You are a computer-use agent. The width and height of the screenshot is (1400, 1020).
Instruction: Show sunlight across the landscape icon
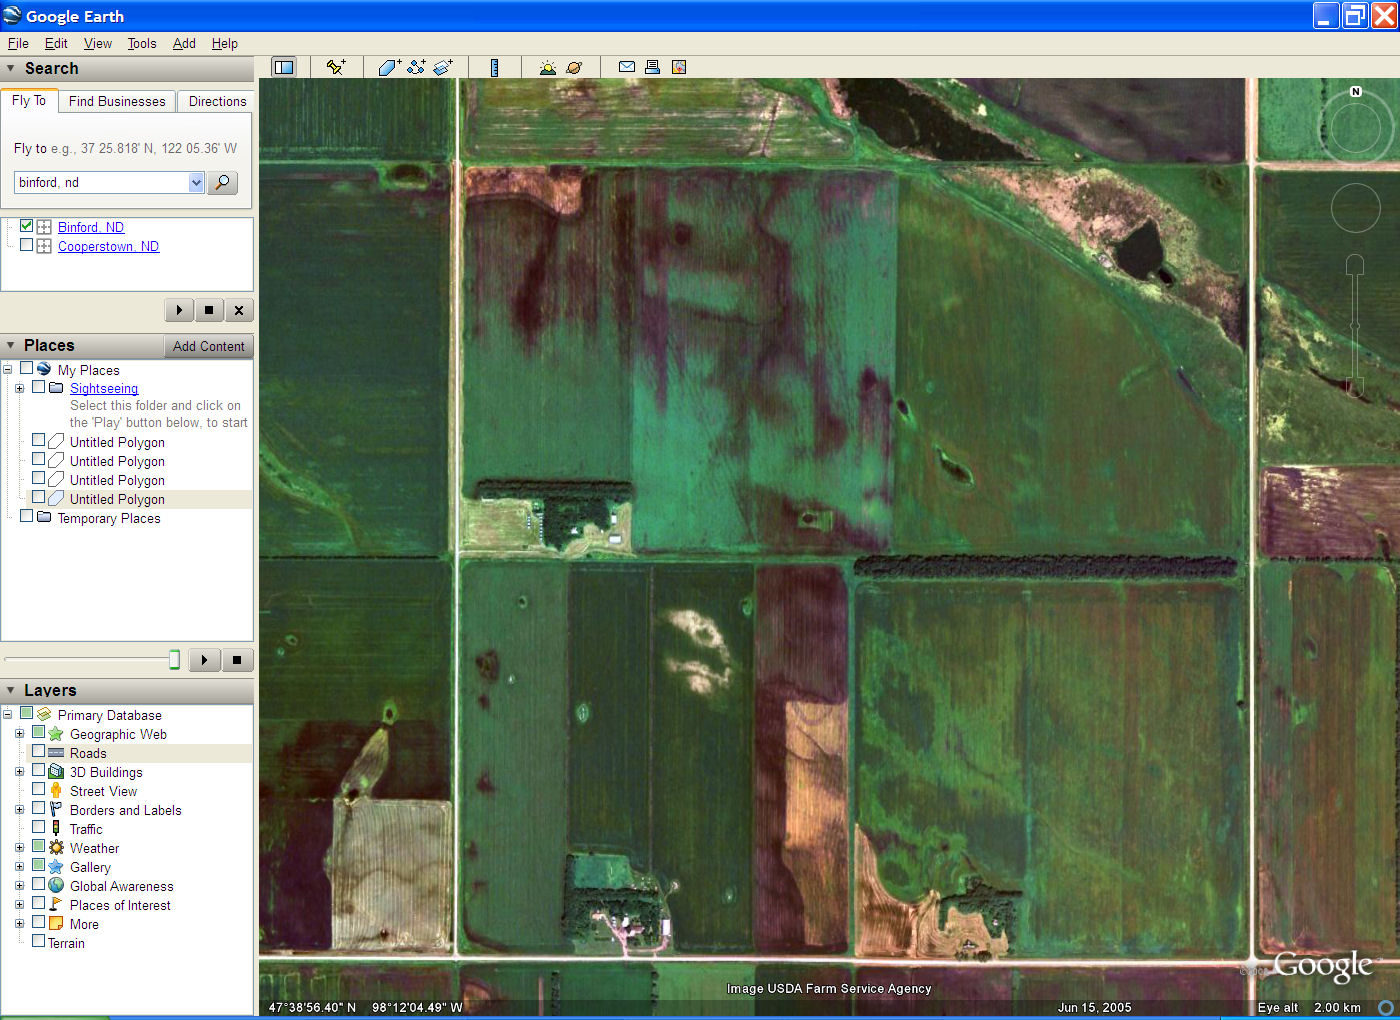point(547,67)
